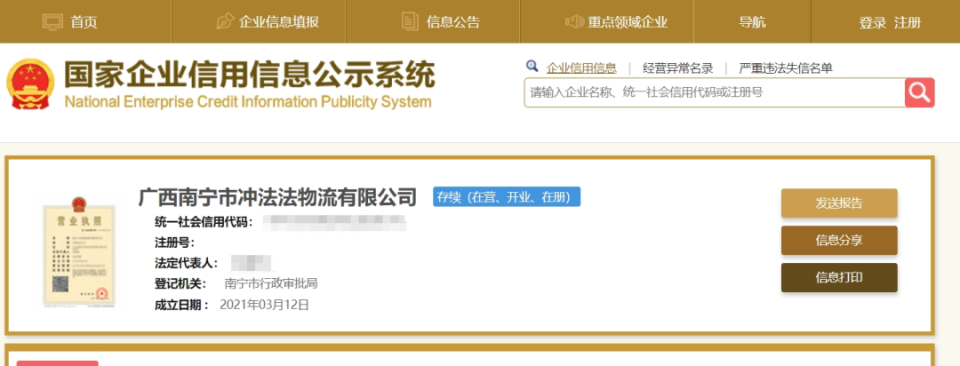960x366 pixels.
Task: Click the national emblem logo
Action: 30,84
